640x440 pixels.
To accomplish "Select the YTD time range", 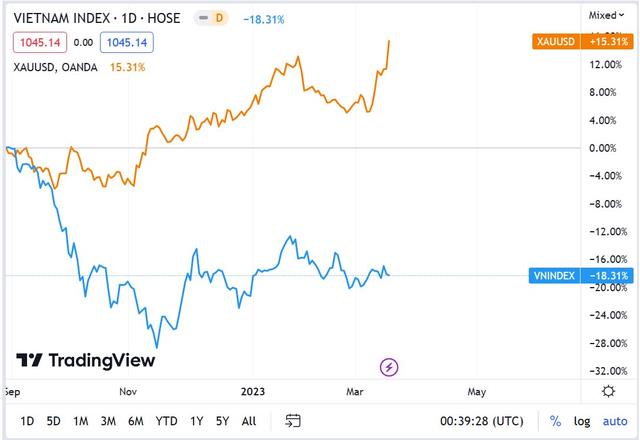I will pos(167,420).
